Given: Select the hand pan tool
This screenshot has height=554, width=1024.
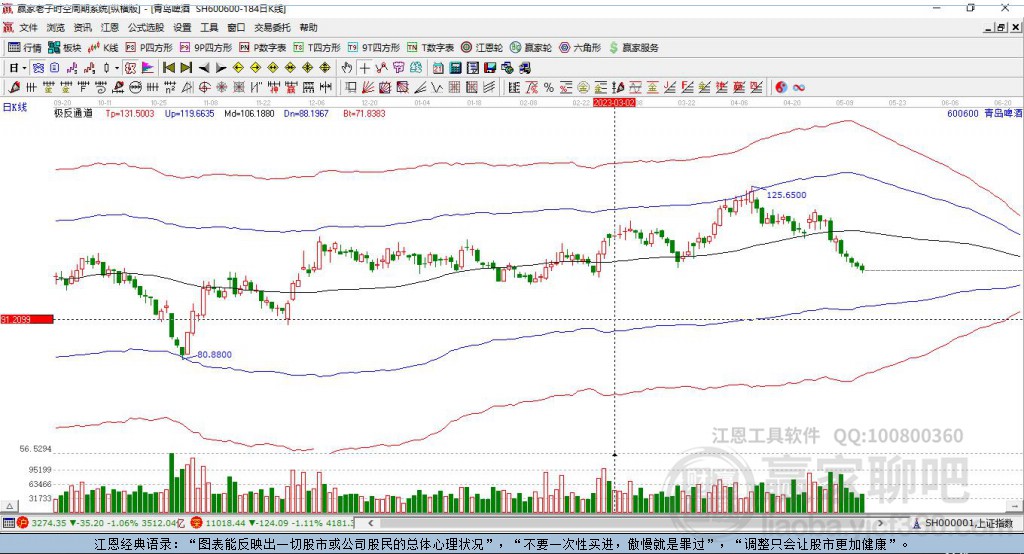Looking at the screenshot, I should [347, 68].
